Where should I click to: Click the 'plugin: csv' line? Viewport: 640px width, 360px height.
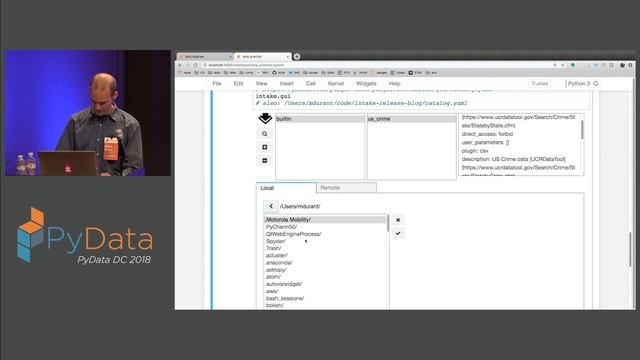pos(475,151)
